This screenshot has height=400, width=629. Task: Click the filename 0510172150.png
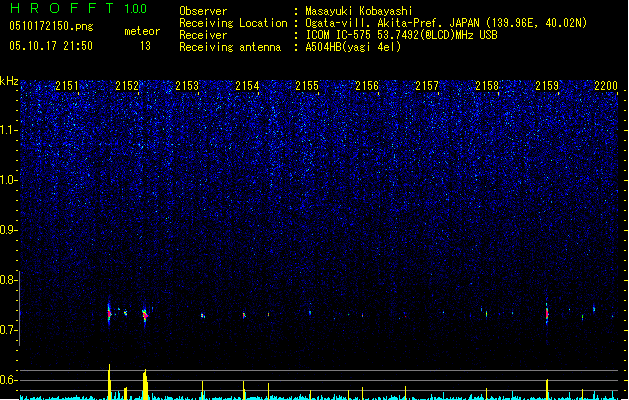tap(51, 26)
